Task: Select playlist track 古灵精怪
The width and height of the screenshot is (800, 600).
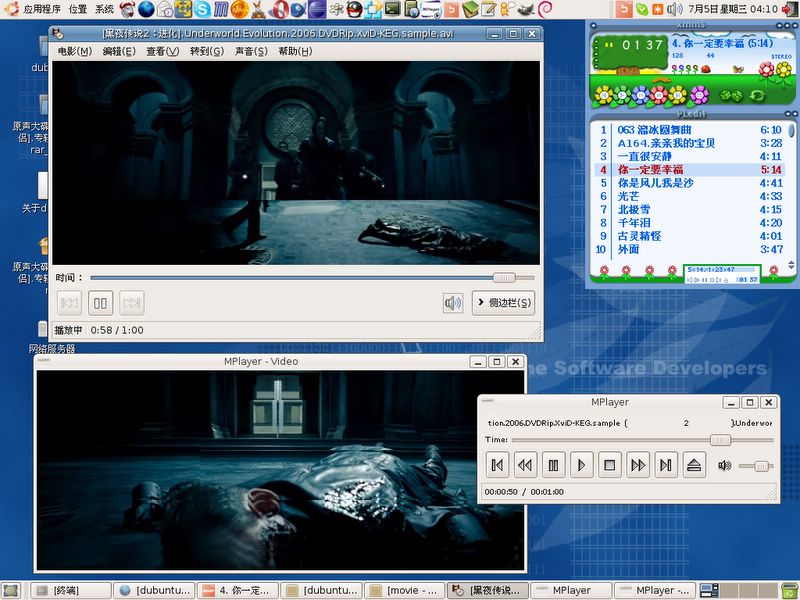Action: coord(689,236)
